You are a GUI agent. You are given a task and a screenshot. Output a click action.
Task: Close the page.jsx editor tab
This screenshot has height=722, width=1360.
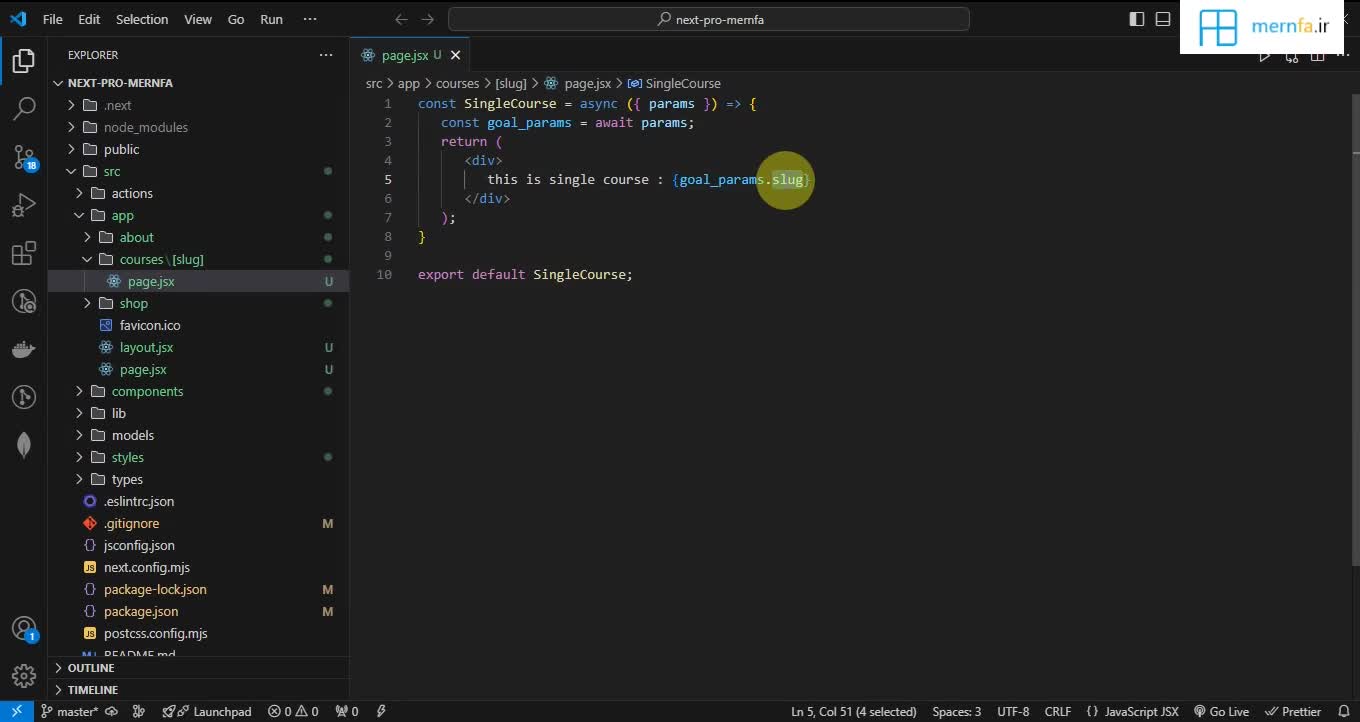click(x=456, y=55)
